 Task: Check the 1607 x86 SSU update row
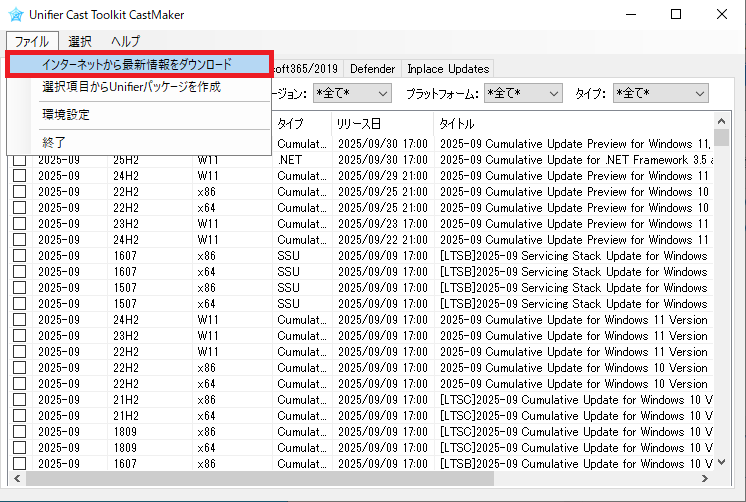[x=20, y=255]
